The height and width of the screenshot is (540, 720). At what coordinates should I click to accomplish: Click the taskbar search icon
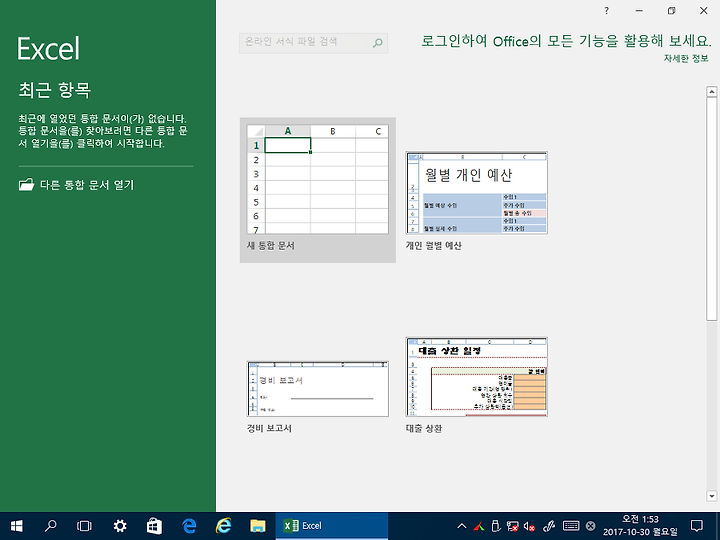pyautogui.click(x=51, y=526)
